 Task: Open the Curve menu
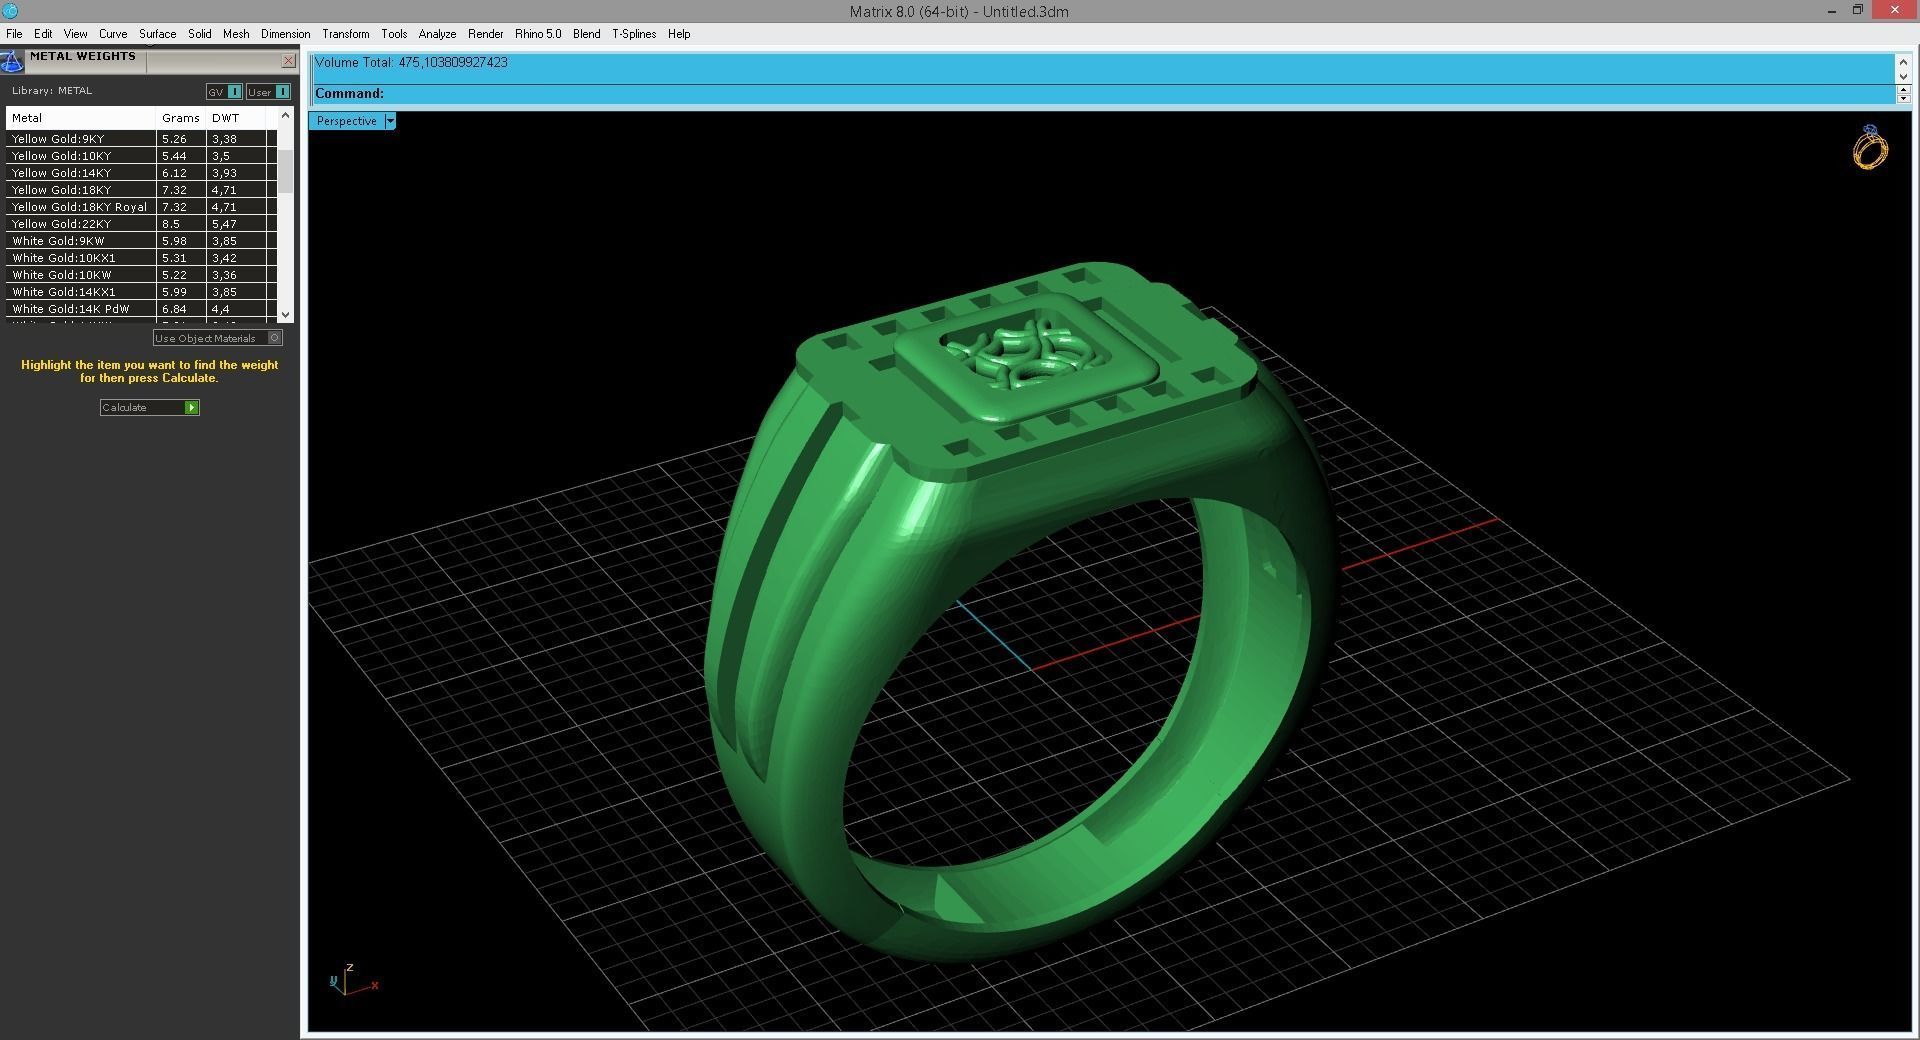pos(113,34)
